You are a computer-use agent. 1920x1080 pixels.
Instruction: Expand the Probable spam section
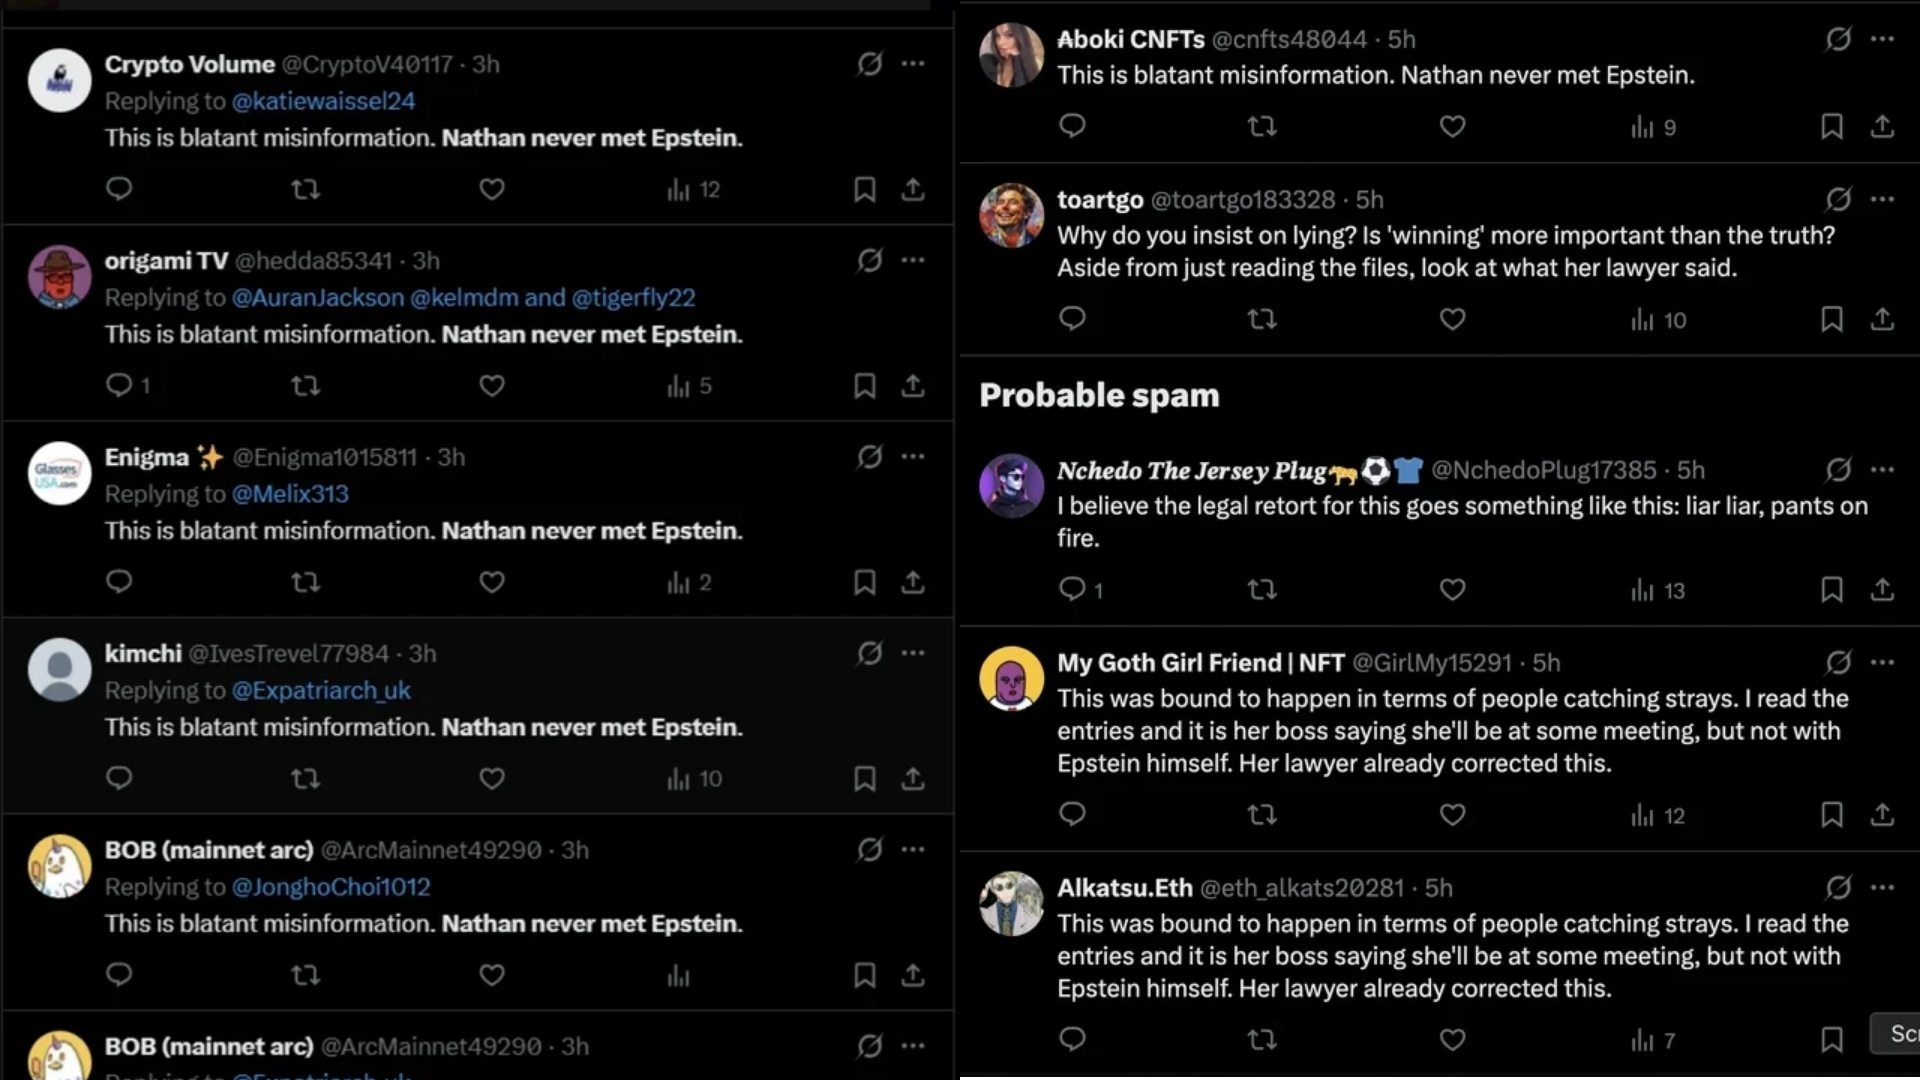[x=1100, y=394]
